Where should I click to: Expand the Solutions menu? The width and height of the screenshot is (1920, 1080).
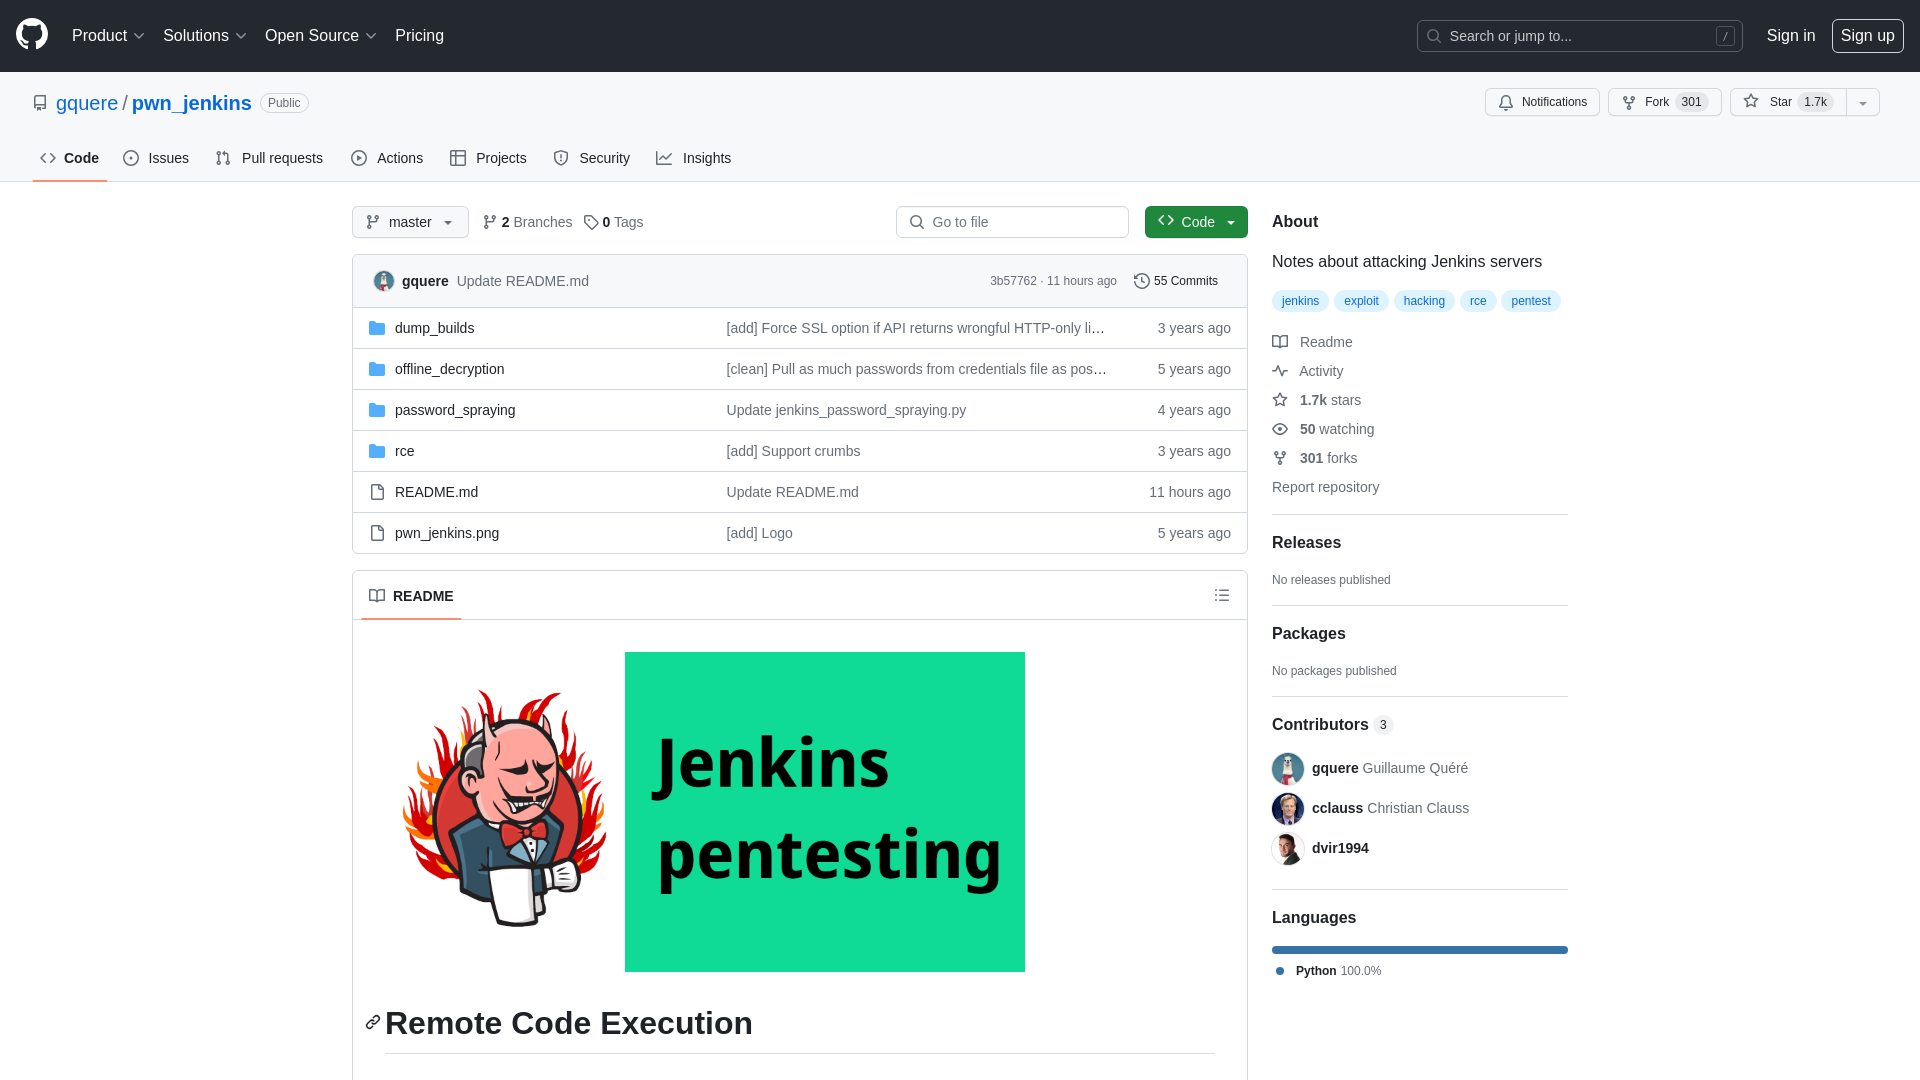(205, 35)
